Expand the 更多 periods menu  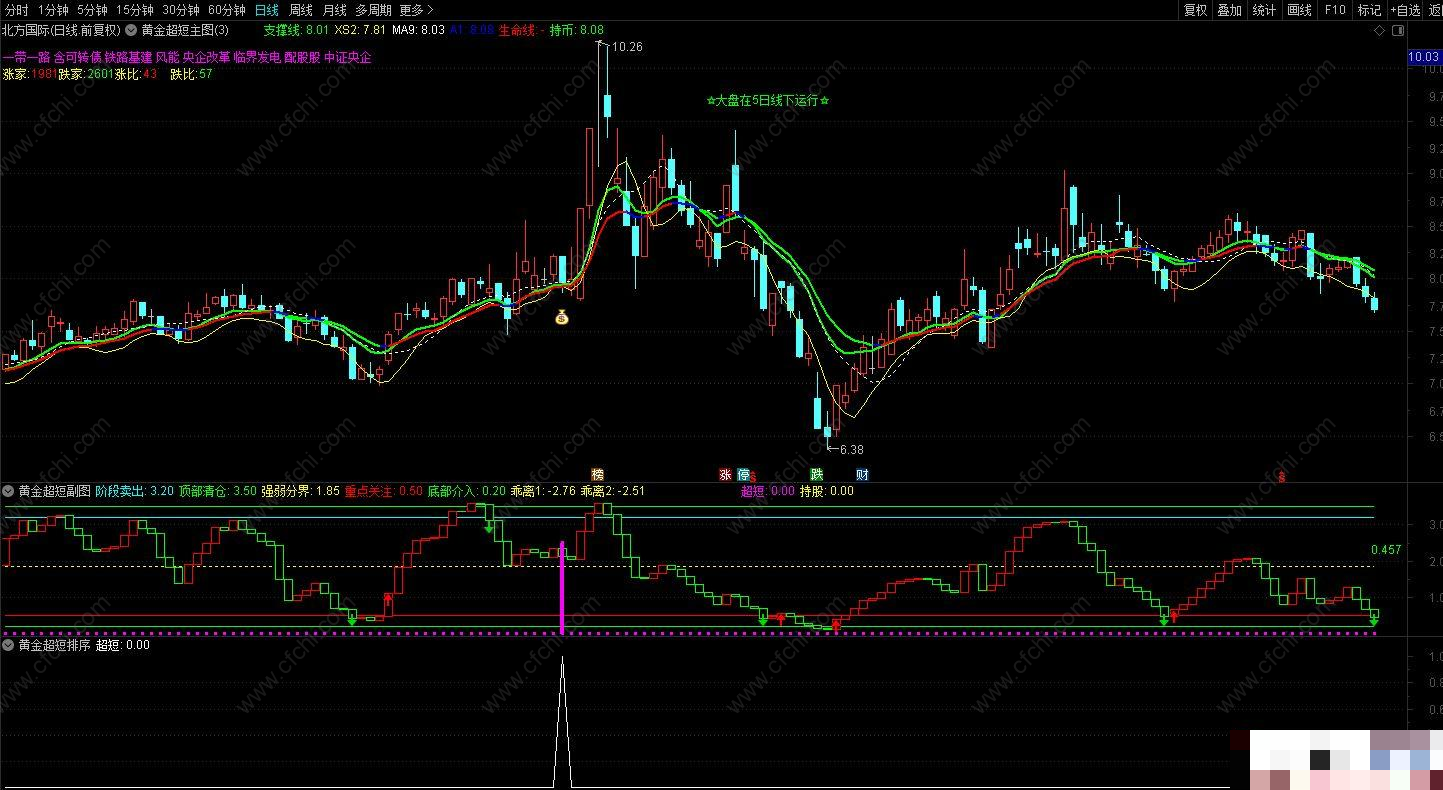[416, 10]
